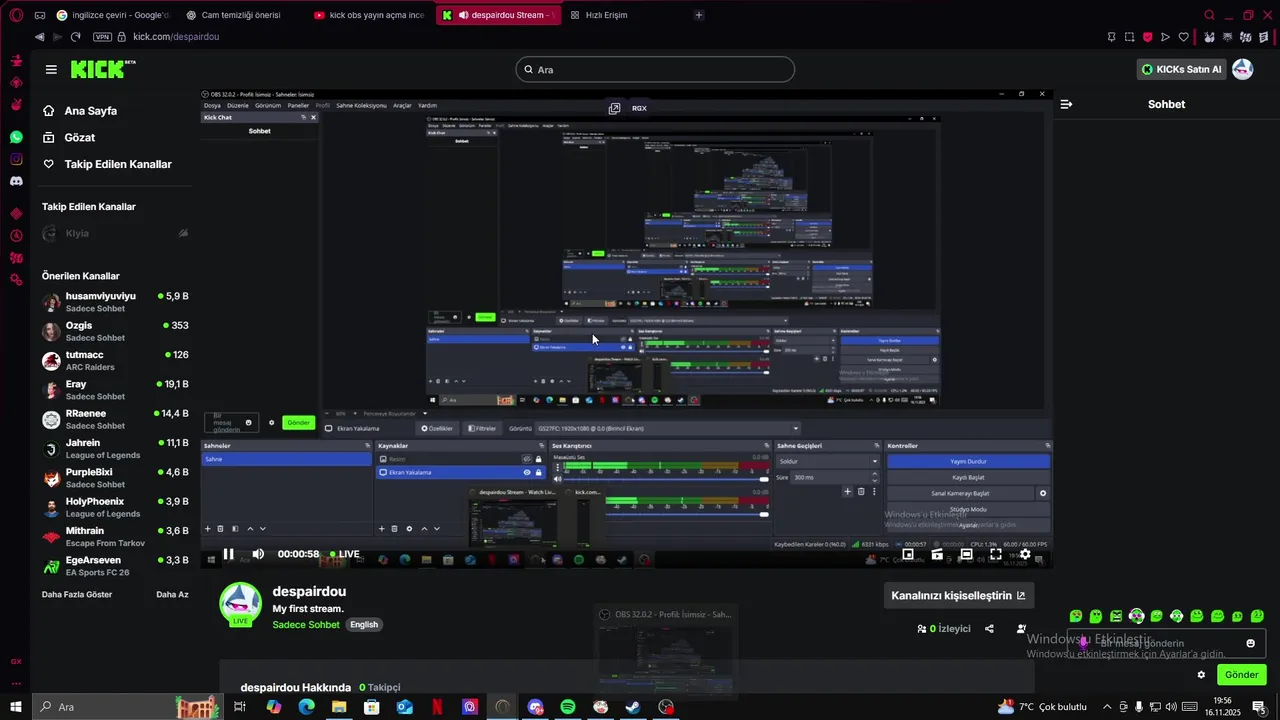Viewport: 1280px width, 720px height.
Task: Open Steam from the taskbar
Action: (x=633, y=707)
